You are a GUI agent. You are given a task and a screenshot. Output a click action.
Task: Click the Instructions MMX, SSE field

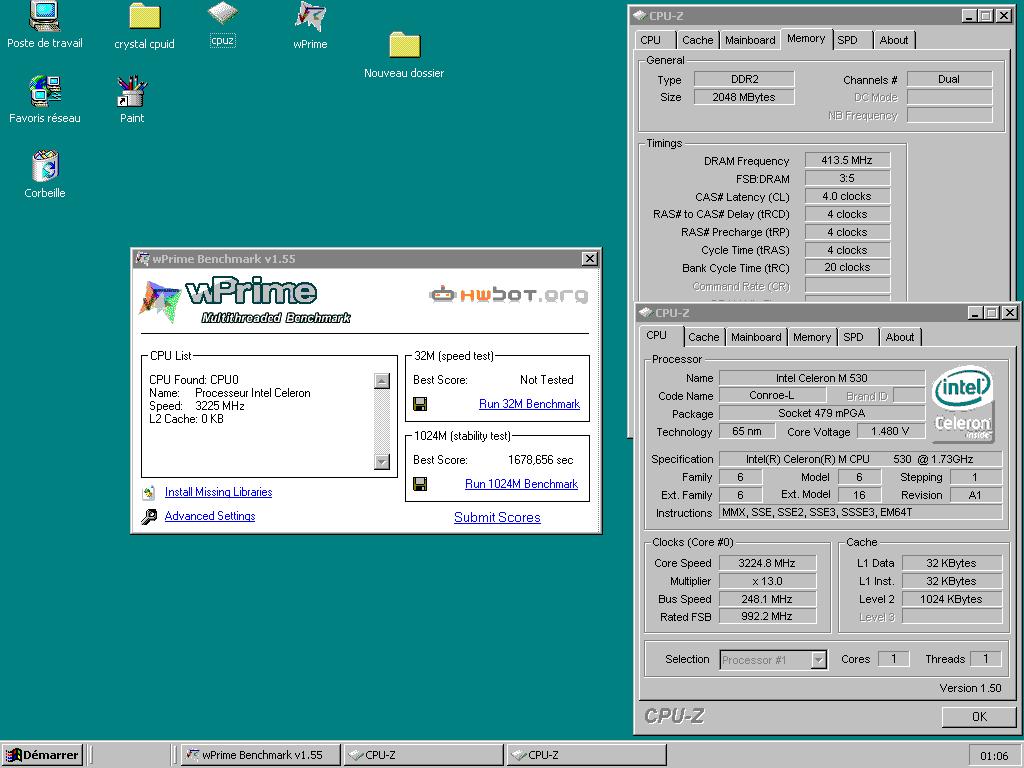[860, 513]
